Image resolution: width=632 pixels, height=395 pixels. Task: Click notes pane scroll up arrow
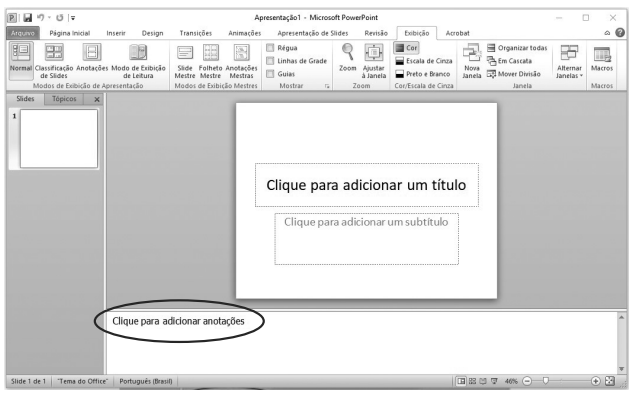tap(621, 318)
